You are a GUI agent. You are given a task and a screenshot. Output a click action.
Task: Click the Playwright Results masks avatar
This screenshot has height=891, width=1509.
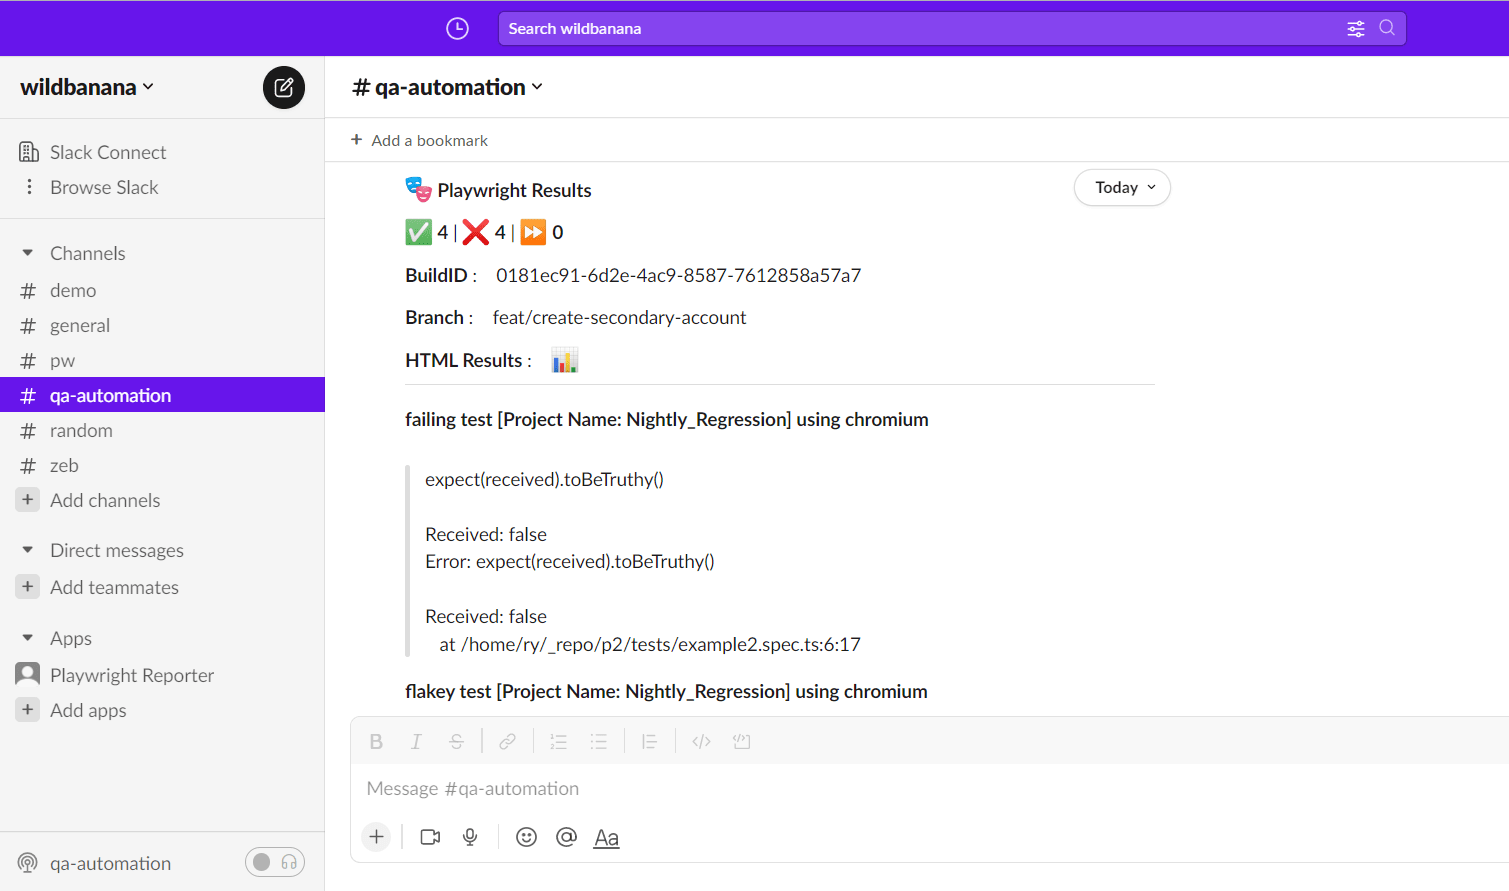click(418, 189)
